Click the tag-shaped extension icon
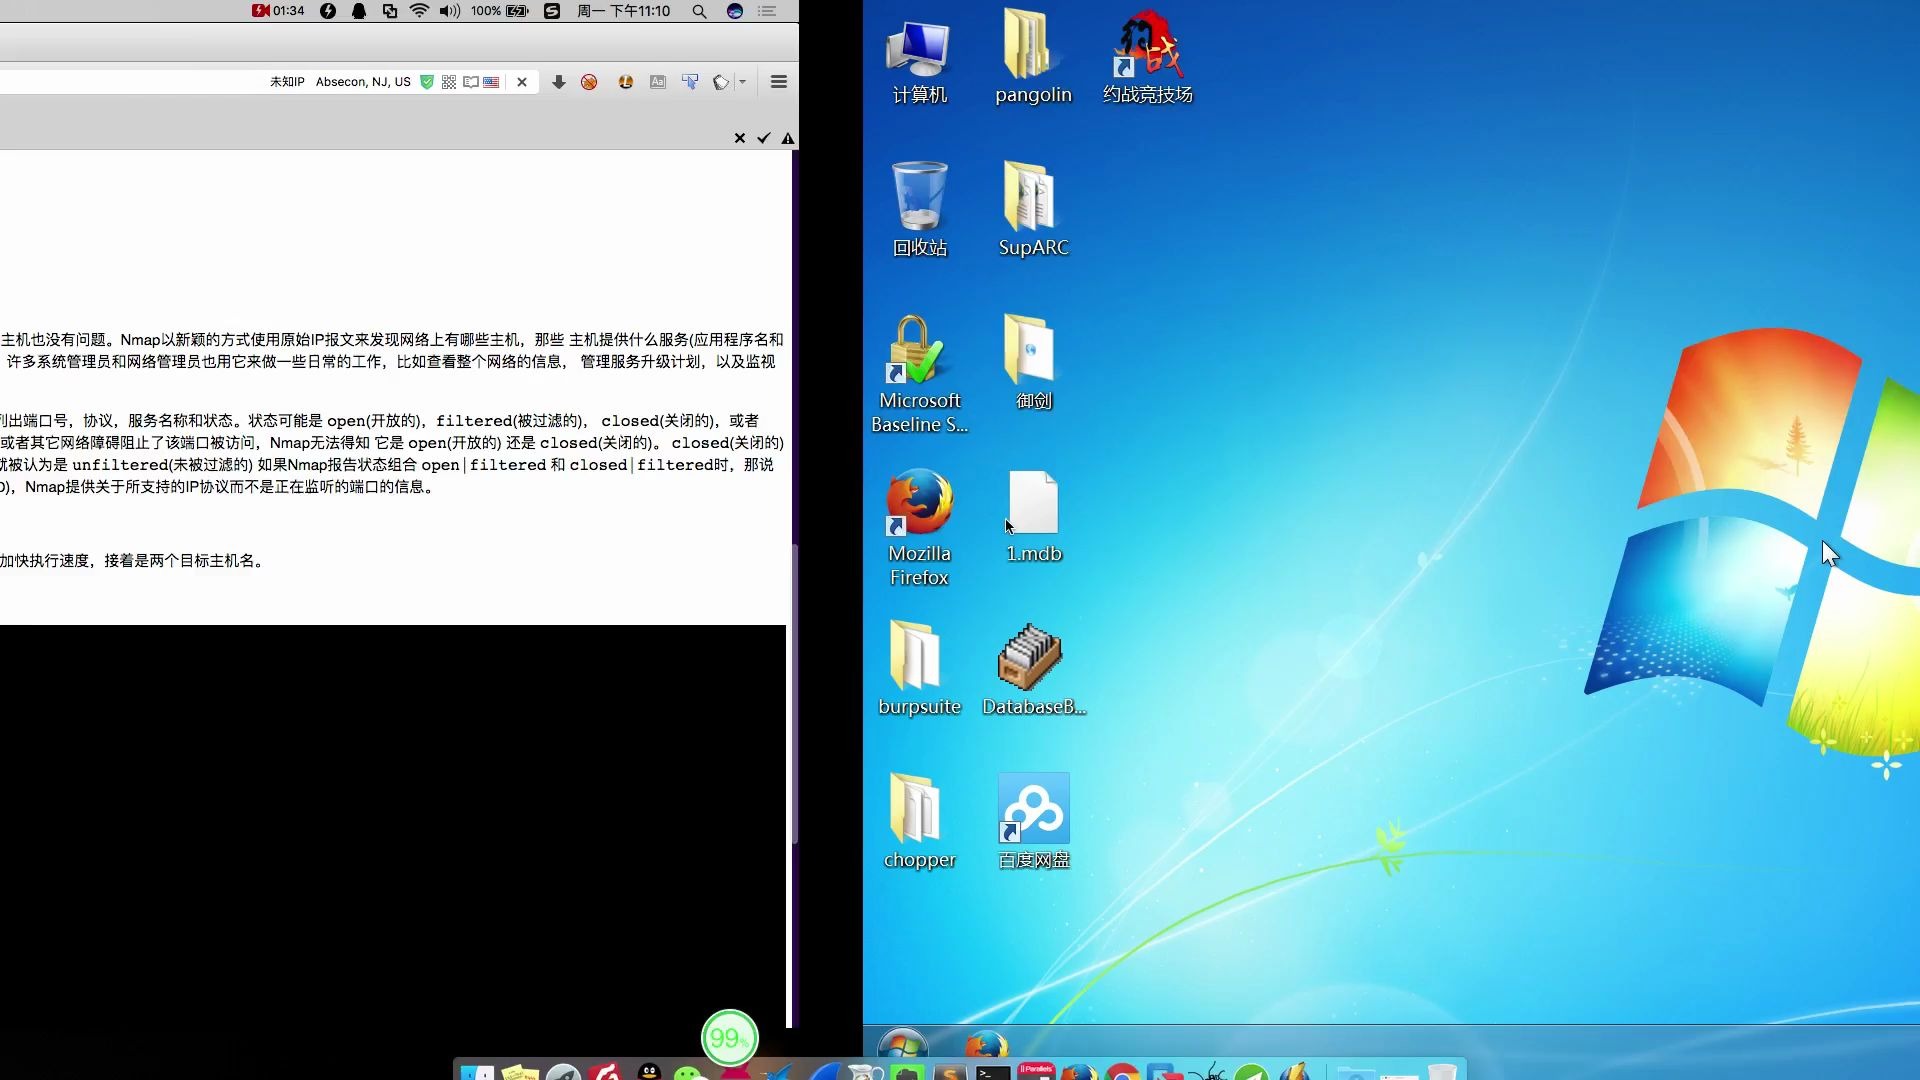The image size is (1920, 1080). point(721,82)
